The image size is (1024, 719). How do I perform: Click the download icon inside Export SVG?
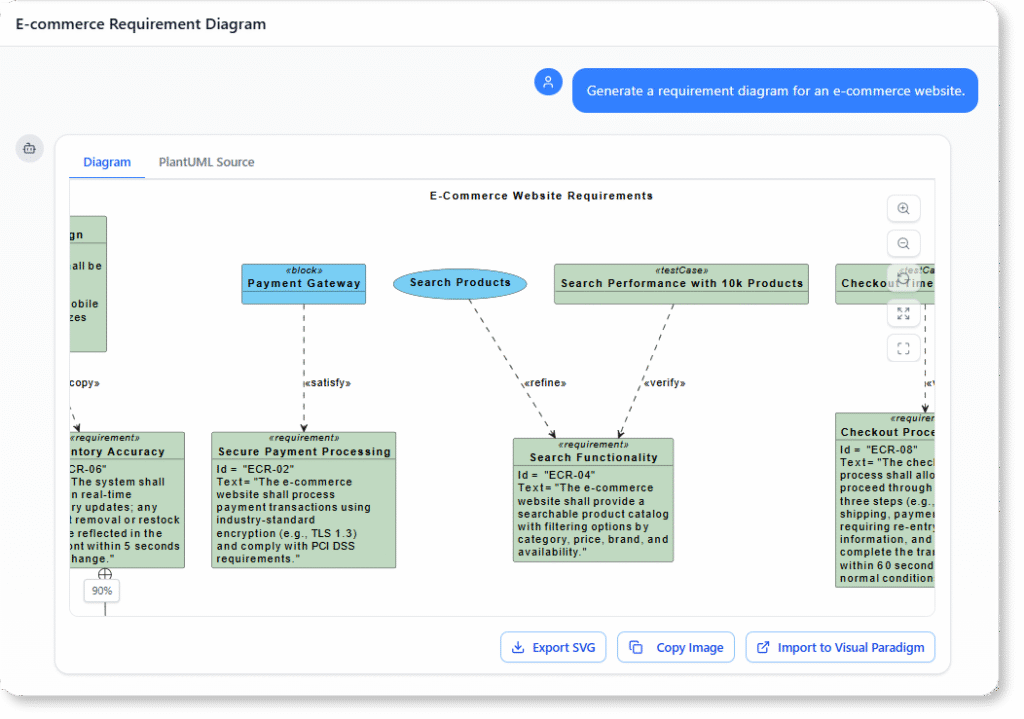point(519,647)
